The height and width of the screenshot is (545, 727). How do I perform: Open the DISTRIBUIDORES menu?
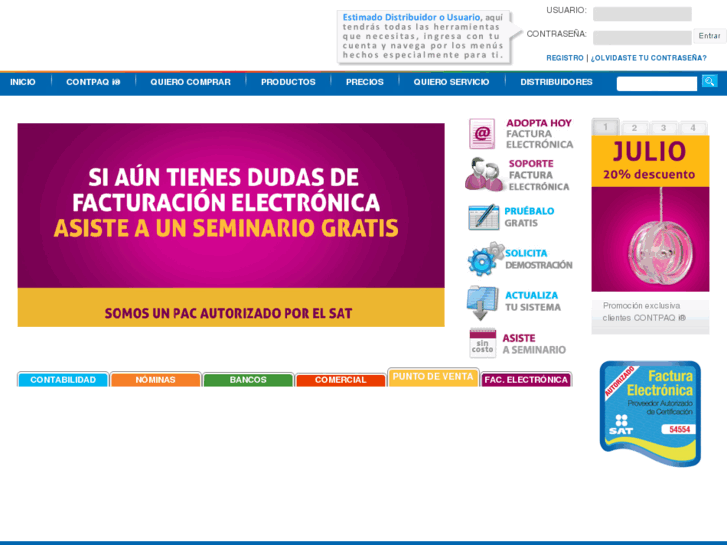556,82
